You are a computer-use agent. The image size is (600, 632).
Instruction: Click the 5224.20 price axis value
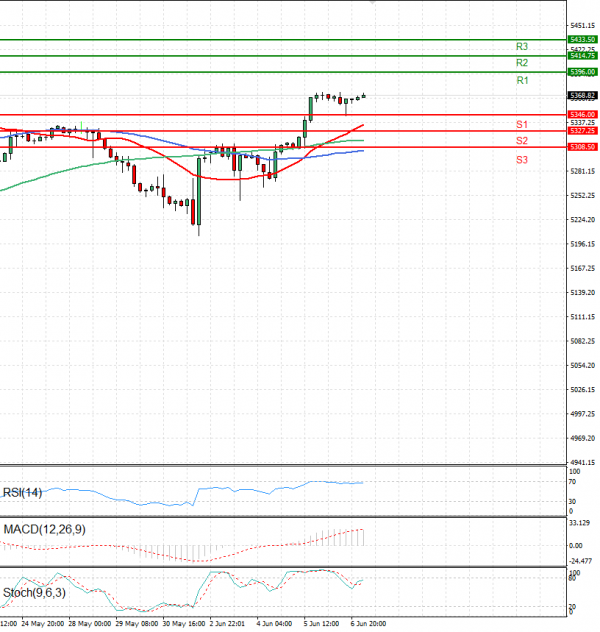(x=583, y=220)
